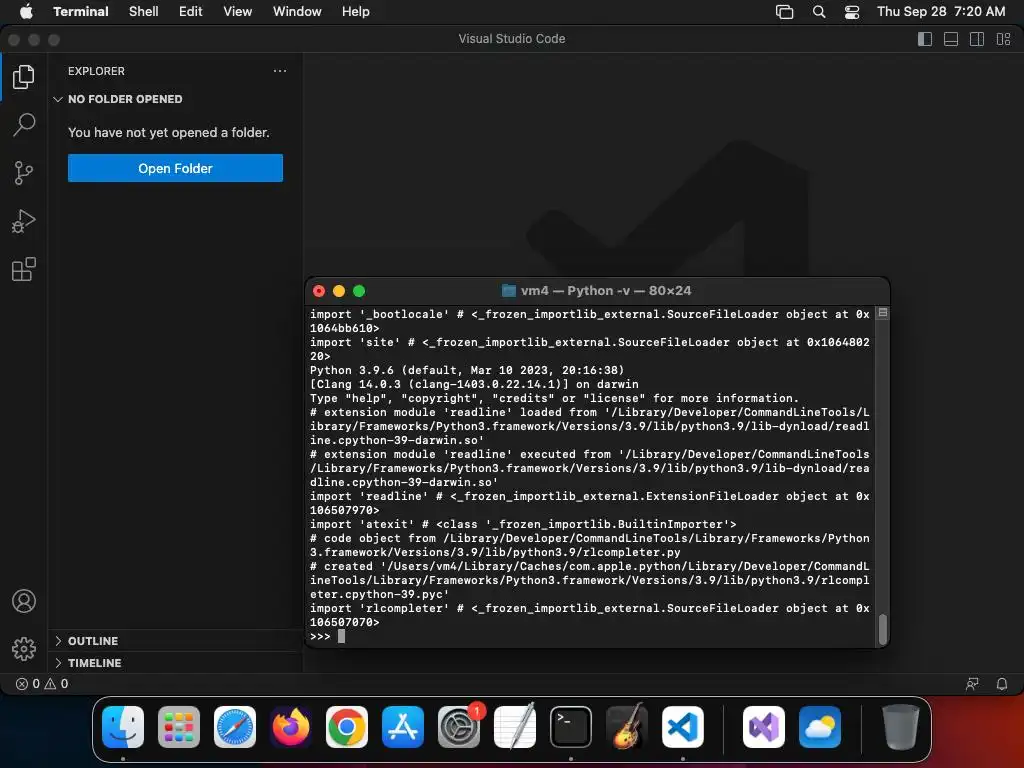Open the Extensions view icon
The image size is (1024, 768).
click(24, 269)
